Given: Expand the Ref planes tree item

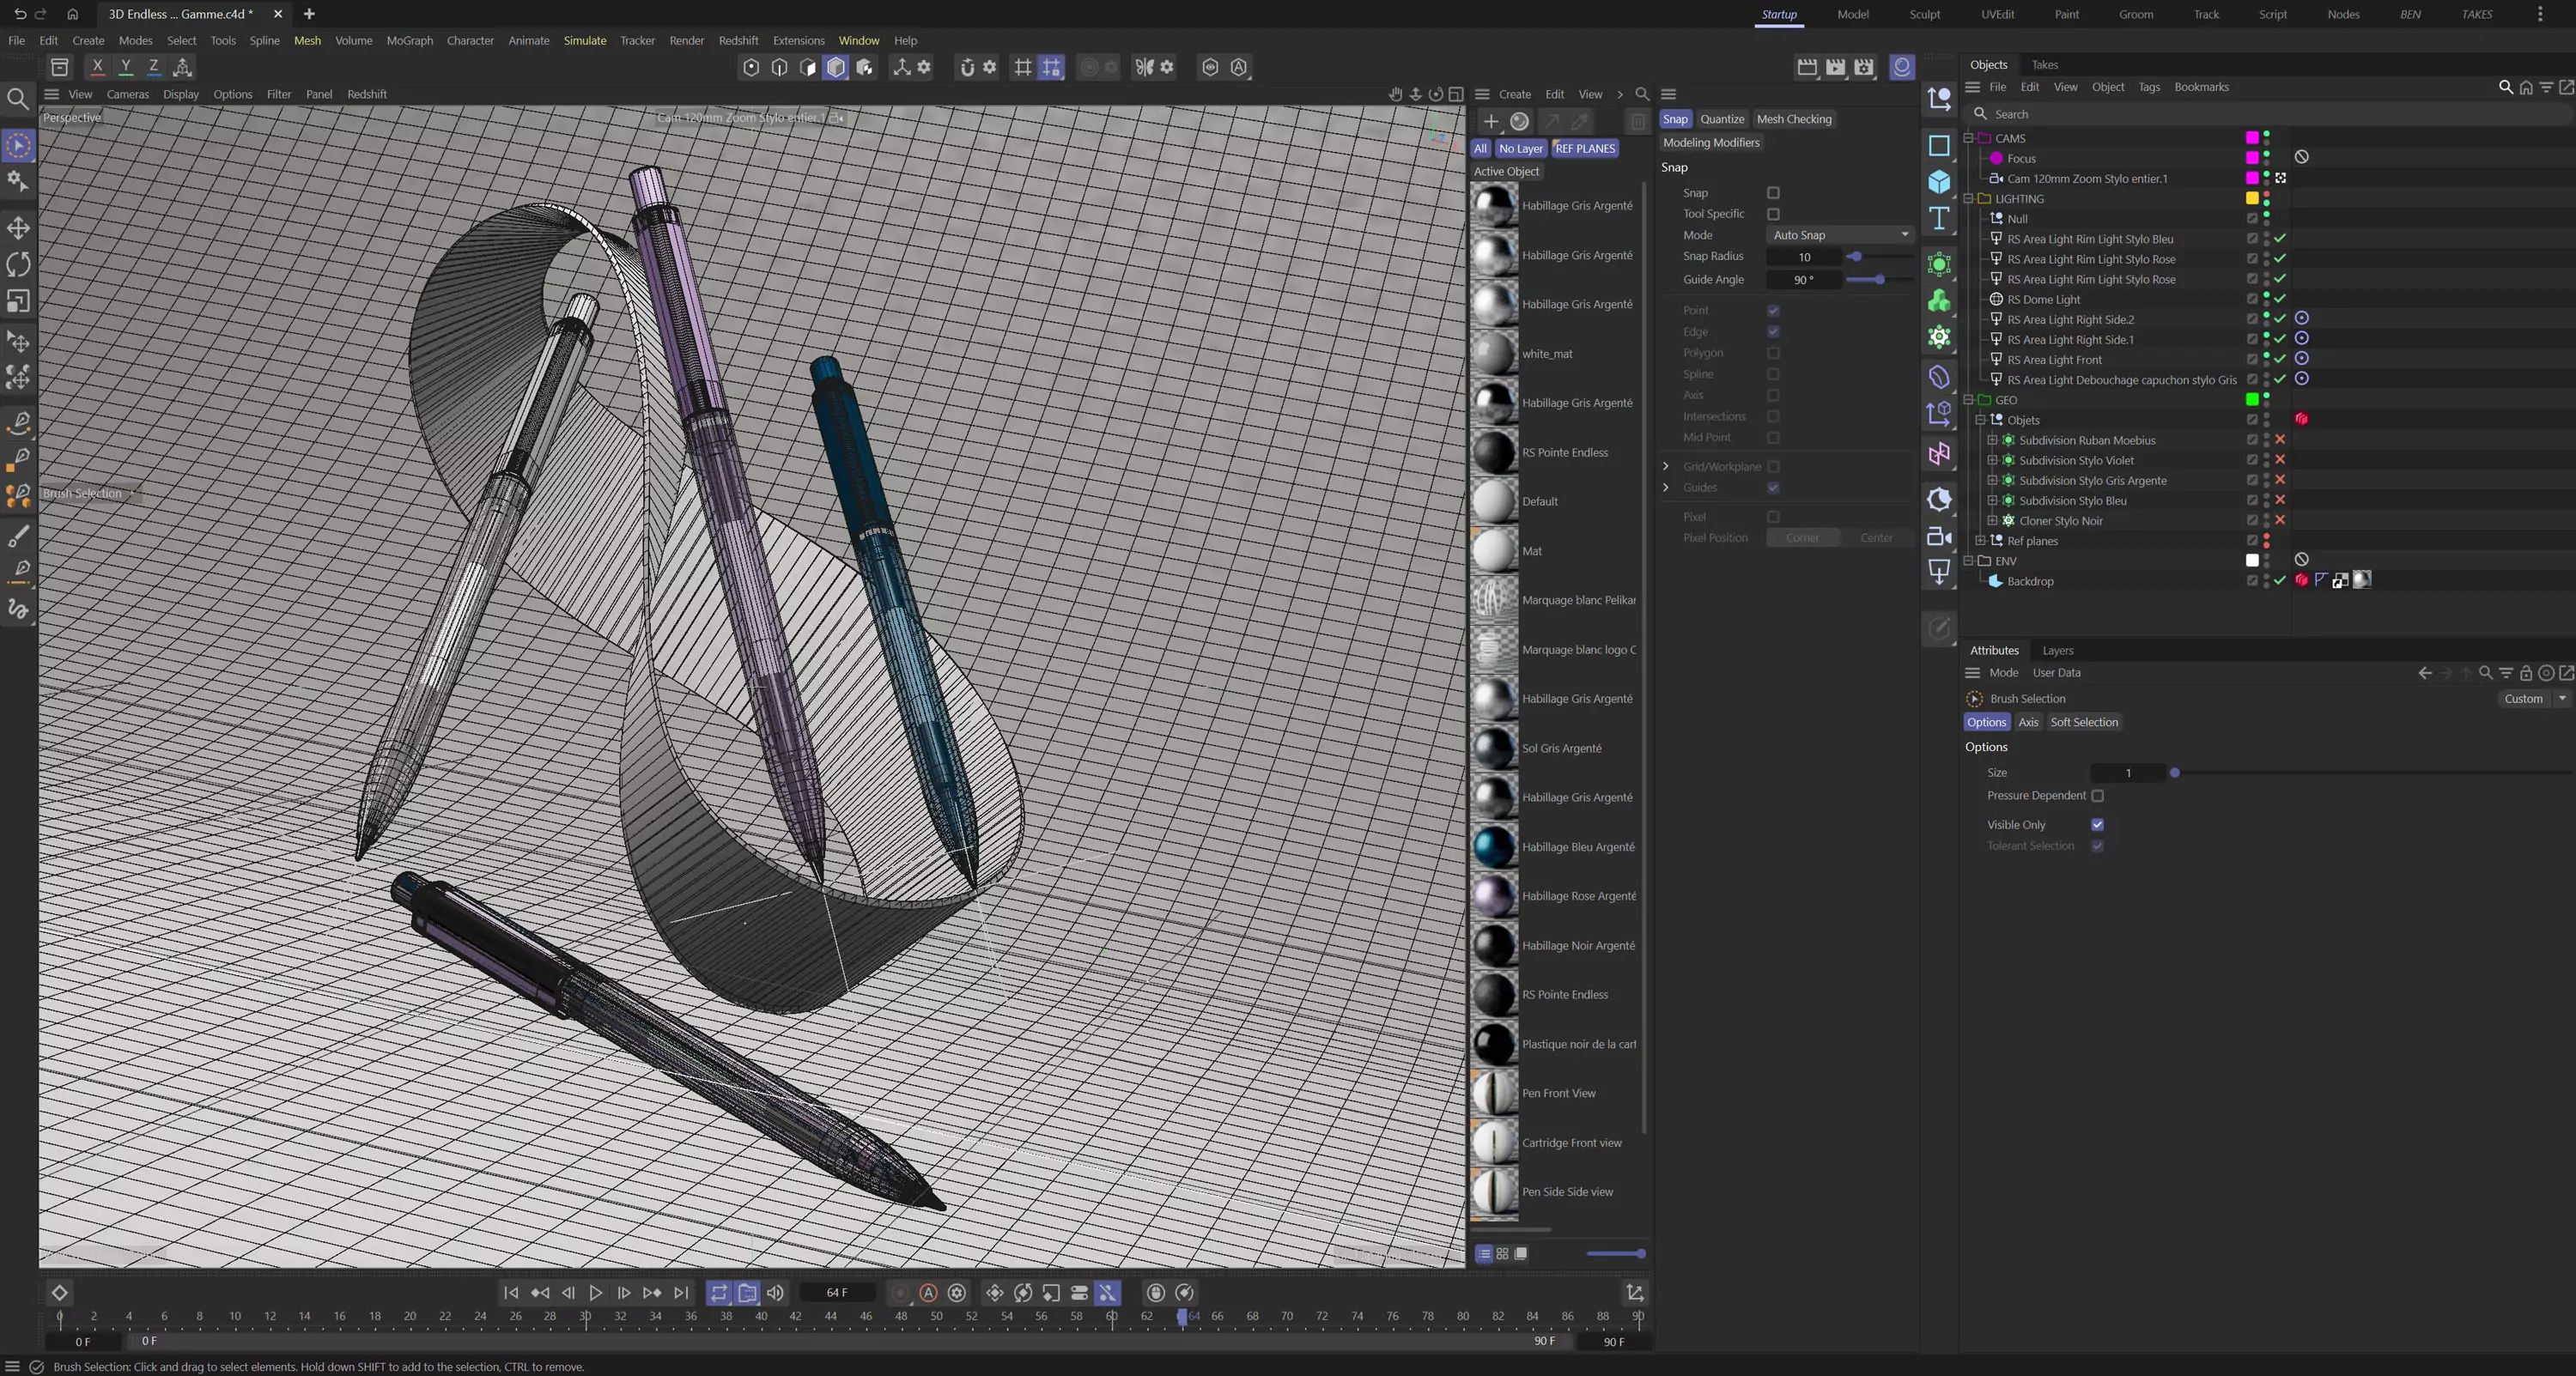Looking at the screenshot, I should [1980, 541].
